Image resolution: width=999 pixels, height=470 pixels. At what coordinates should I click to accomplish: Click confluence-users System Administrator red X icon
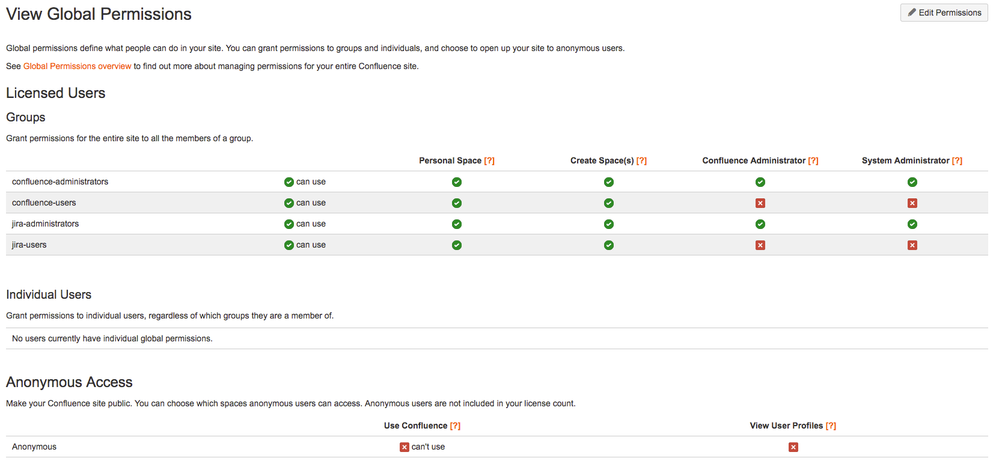(912, 203)
